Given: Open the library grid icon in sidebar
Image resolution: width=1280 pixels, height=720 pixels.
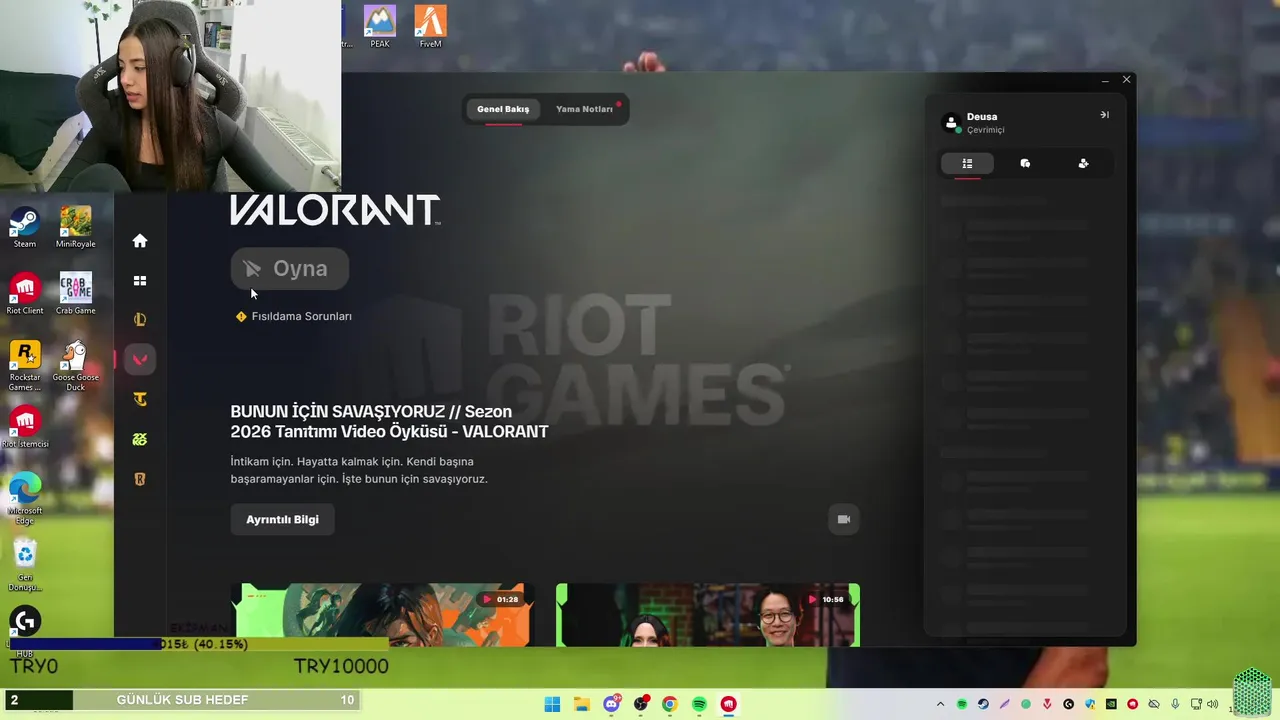Looking at the screenshot, I should coord(140,281).
